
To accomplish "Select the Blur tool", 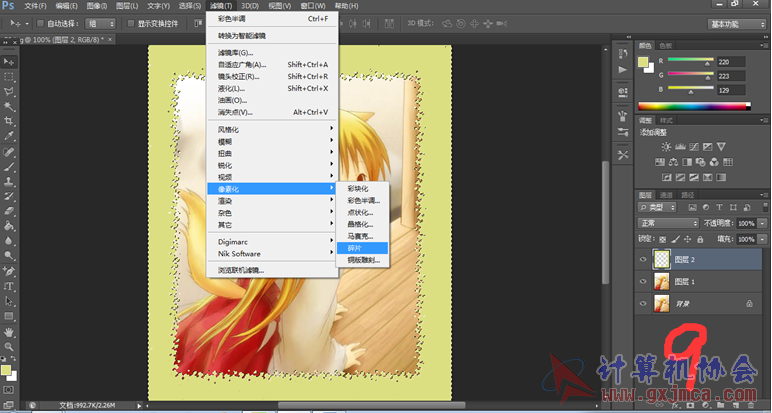I will [9, 241].
